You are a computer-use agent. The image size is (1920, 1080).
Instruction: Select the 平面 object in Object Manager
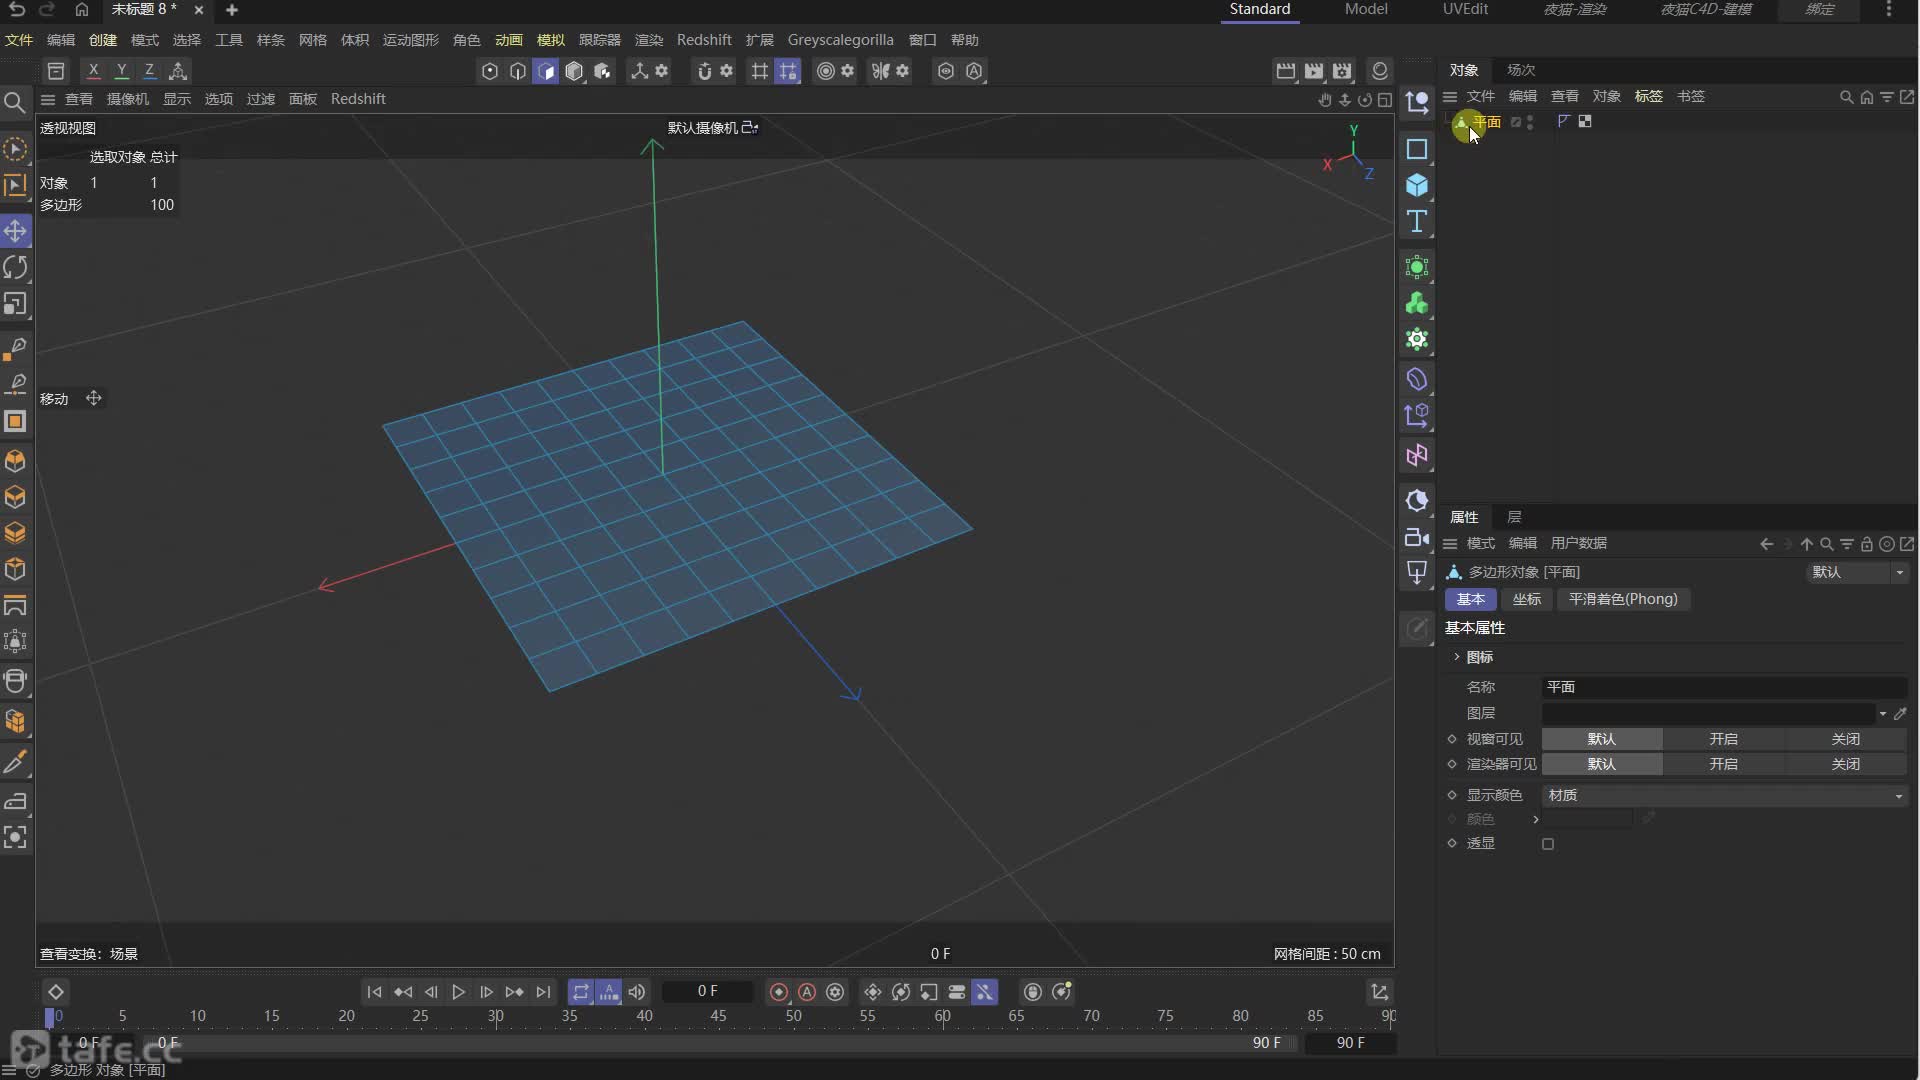[1486, 122]
